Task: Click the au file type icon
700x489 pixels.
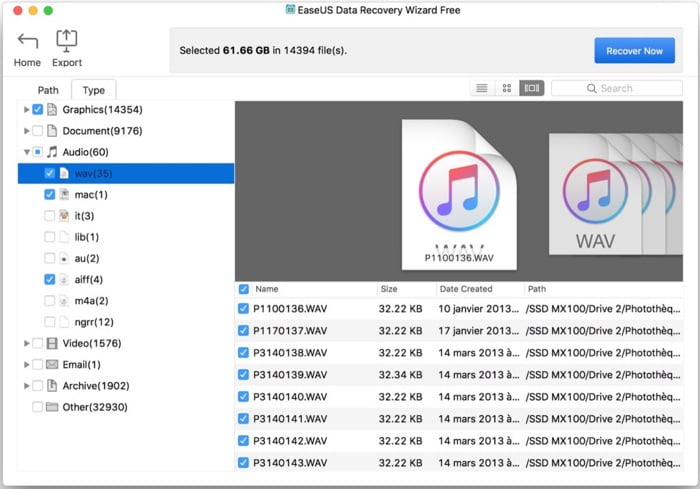Action: pyautogui.click(x=64, y=258)
